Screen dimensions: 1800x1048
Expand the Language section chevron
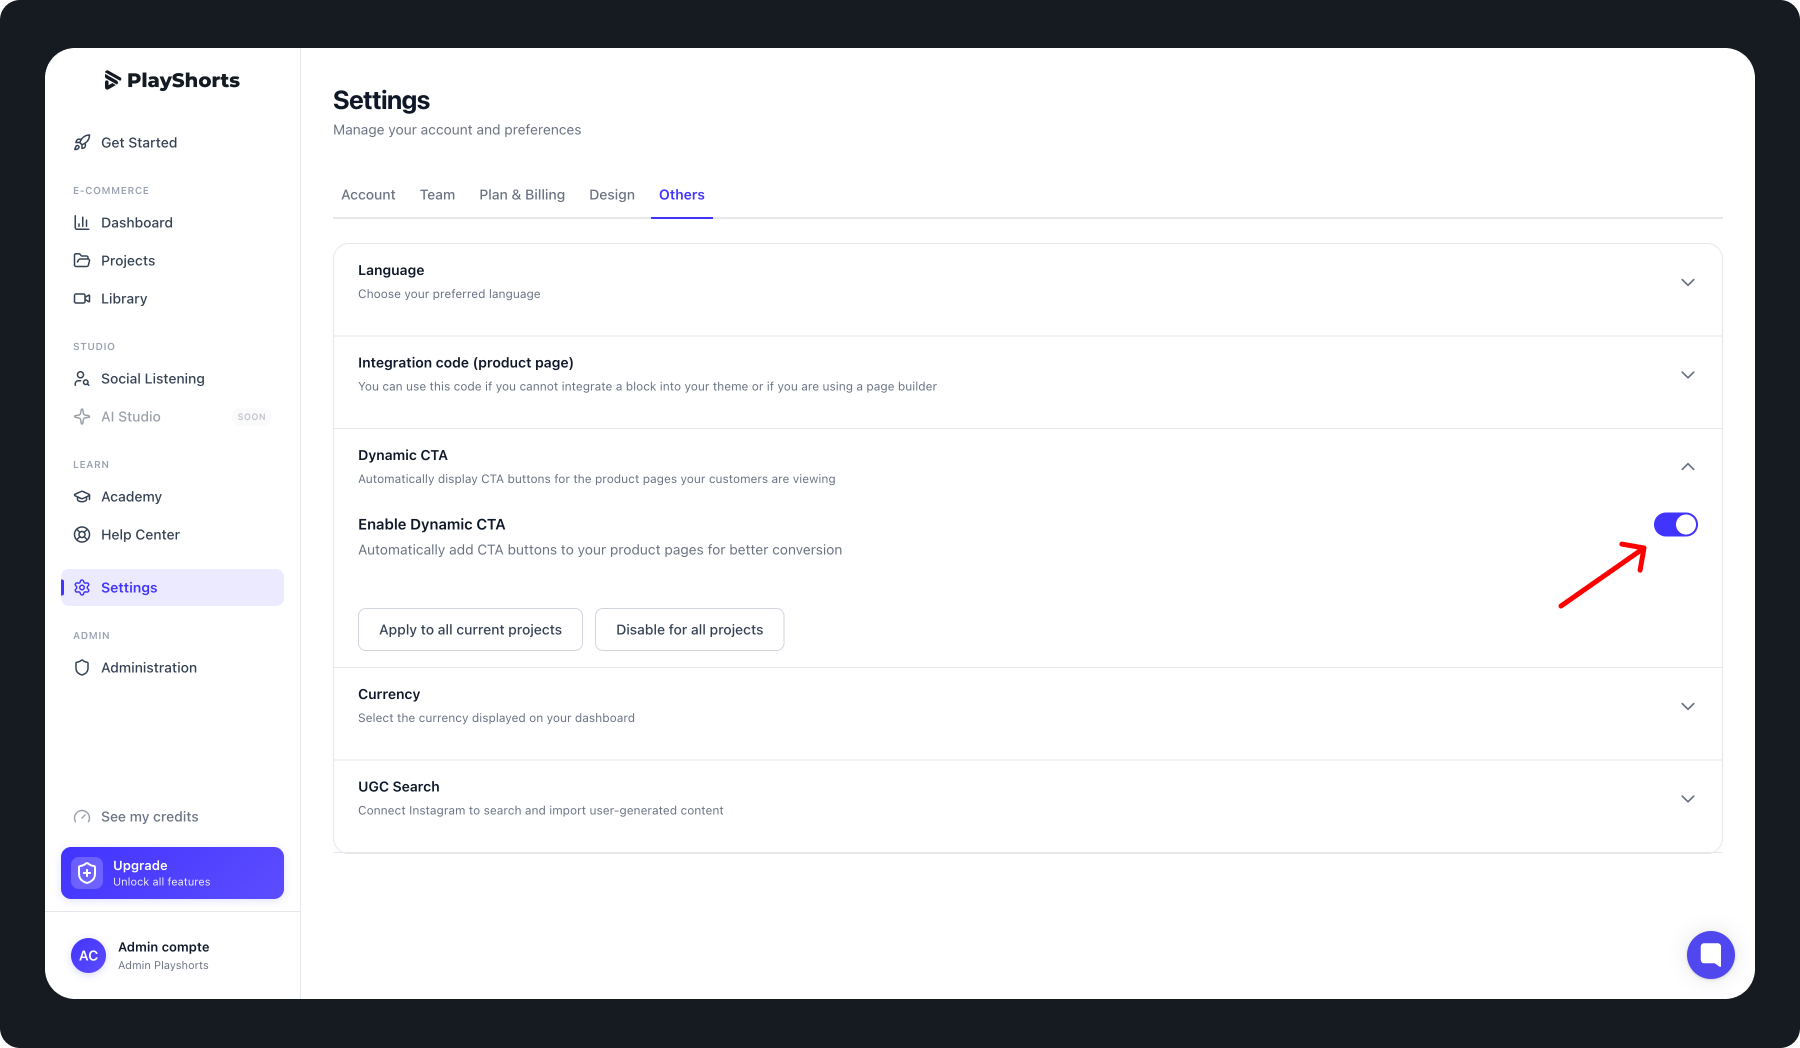point(1687,283)
